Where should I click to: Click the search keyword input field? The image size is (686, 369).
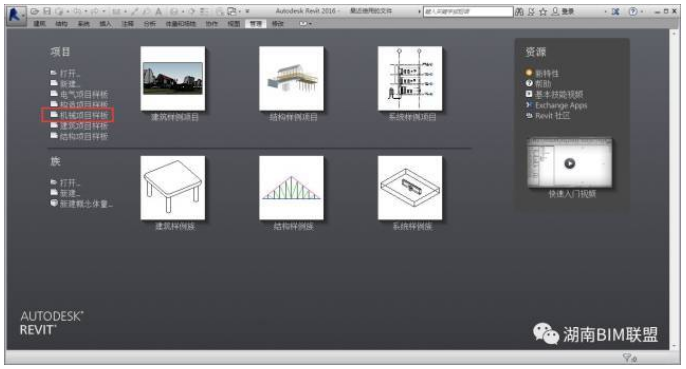coord(468,12)
